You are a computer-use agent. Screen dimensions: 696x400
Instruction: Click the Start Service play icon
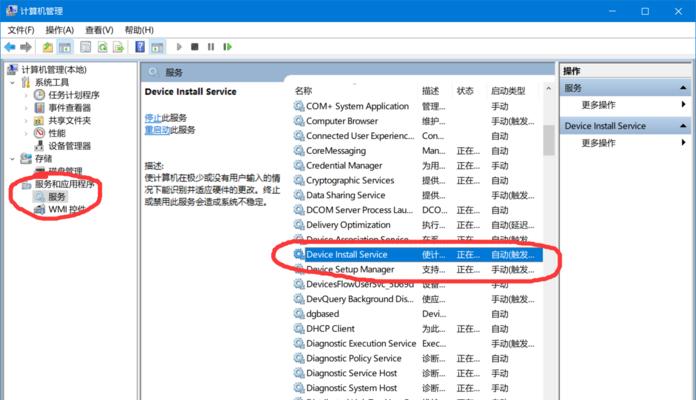tap(179, 47)
